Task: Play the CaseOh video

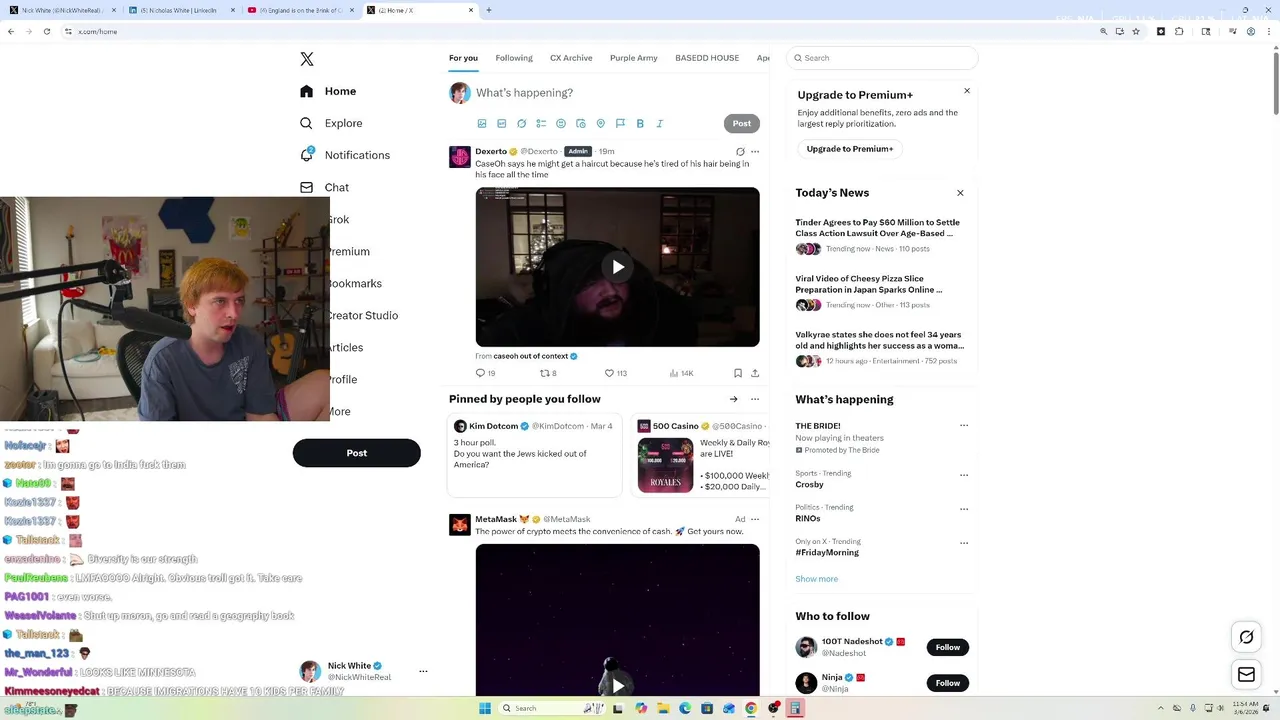Action: [x=617, y=267]
